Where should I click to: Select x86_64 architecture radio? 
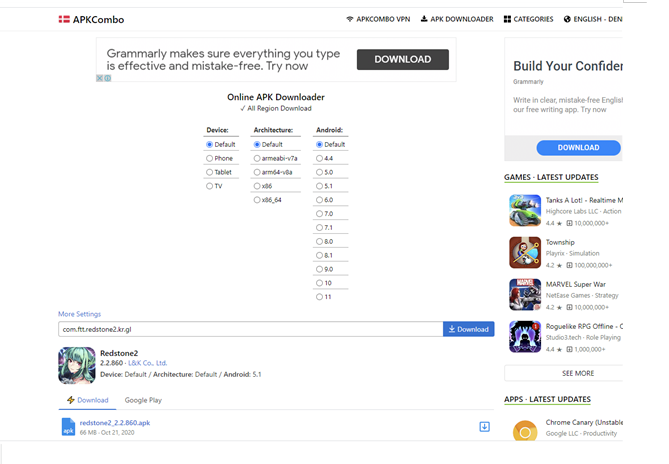(x=257, y=200)
